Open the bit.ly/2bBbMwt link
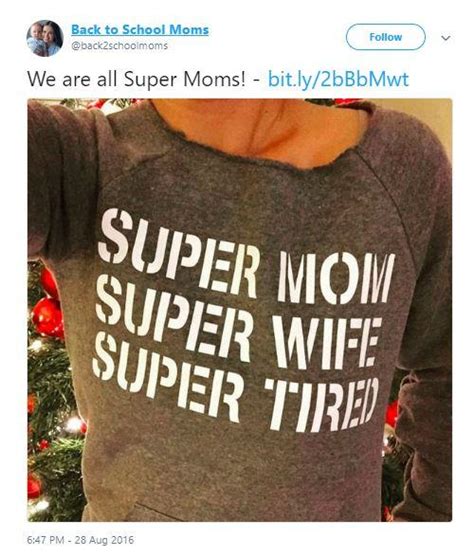Screen dimensions: 474x556 pyautogui.click(x=338, y=79)
